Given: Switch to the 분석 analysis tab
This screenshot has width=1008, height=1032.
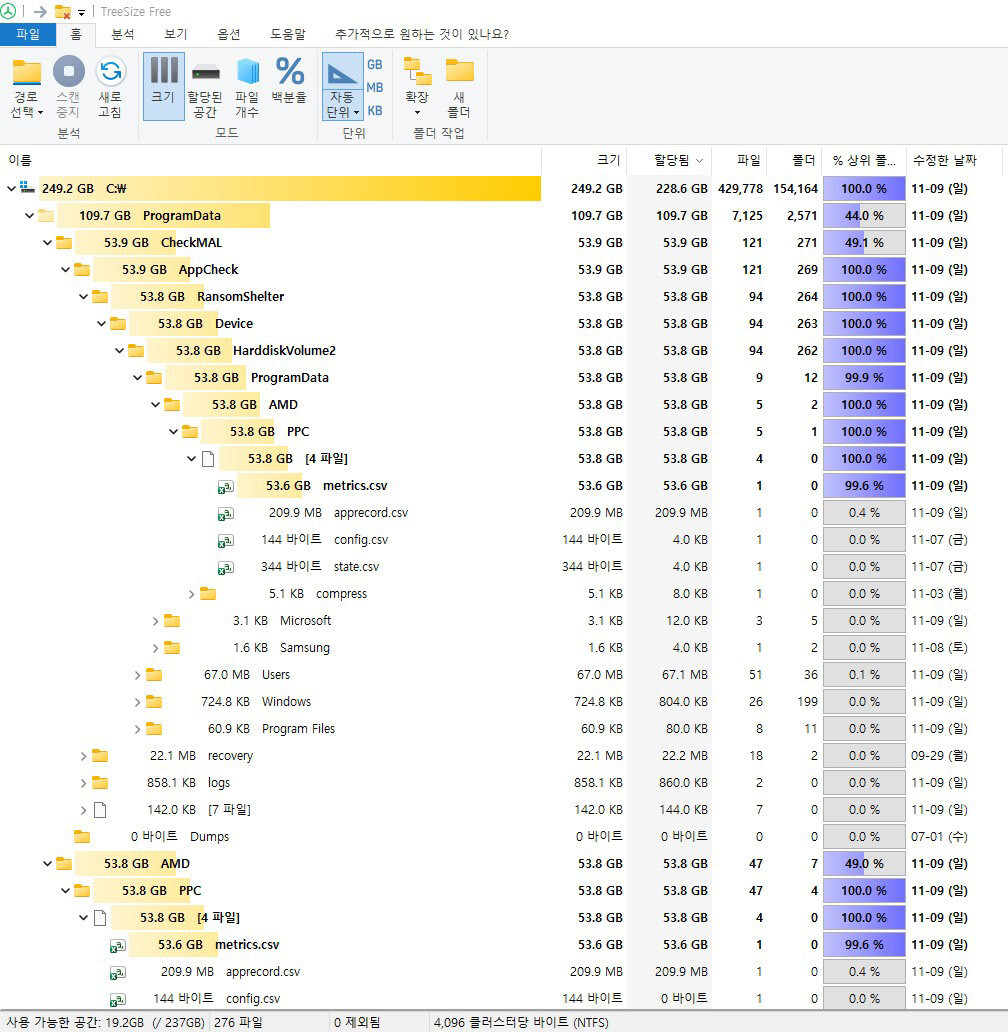Looking at the screenshot, I should coord(123,34).
